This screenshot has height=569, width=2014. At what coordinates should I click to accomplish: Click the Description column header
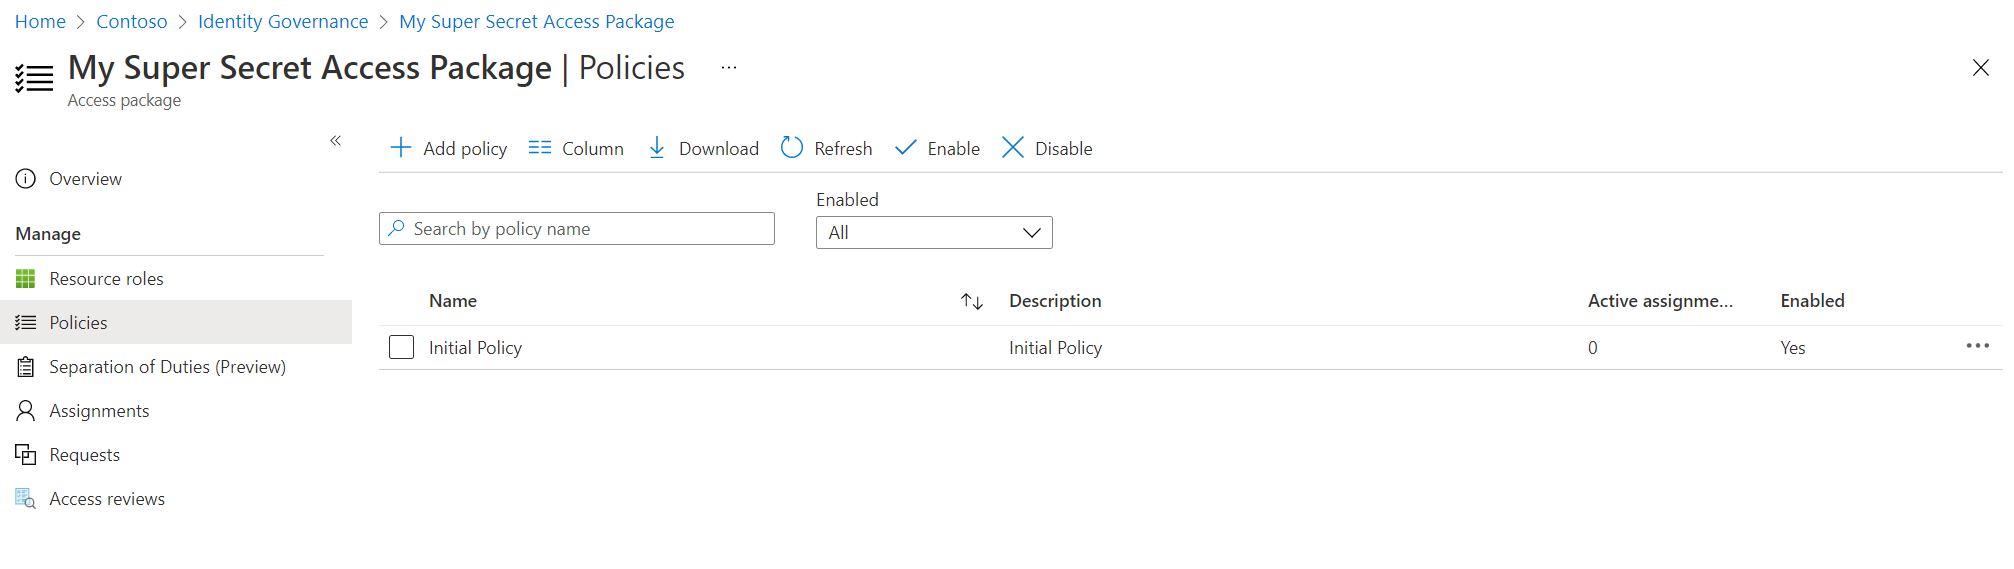tap(1055, 301)
